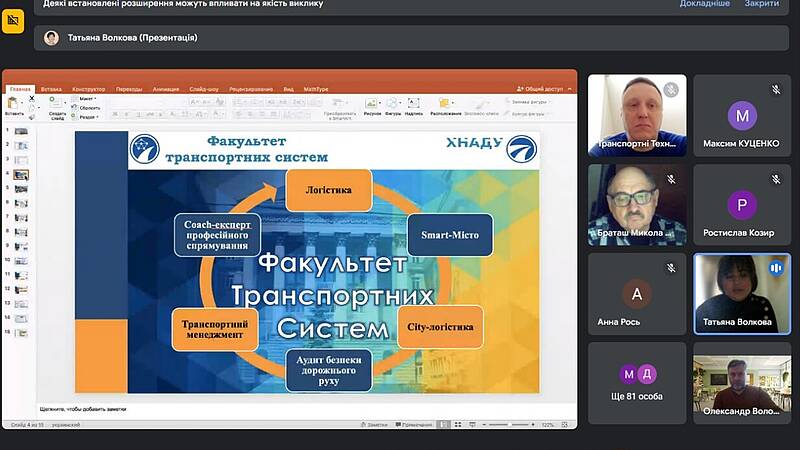
Task: Open the Ще 81 особа participants tile
Action: point(637,383)
